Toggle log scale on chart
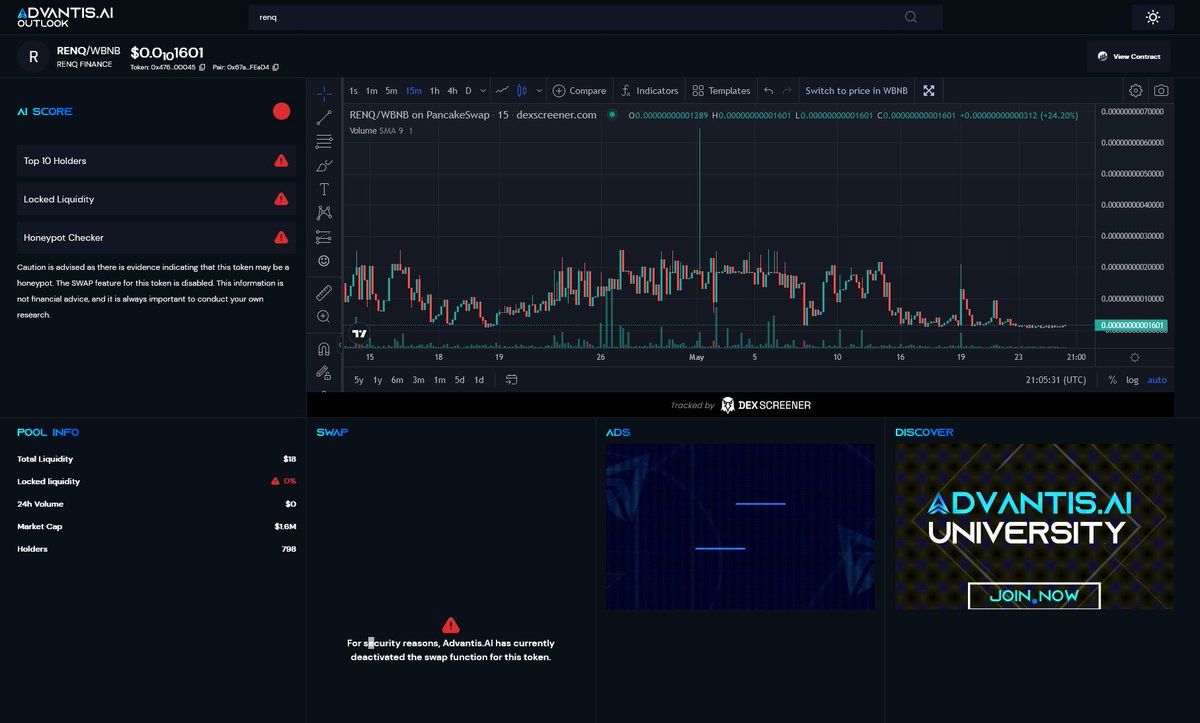The width and height of the screenshot is (1200, 723). [x=1132, y=379]
